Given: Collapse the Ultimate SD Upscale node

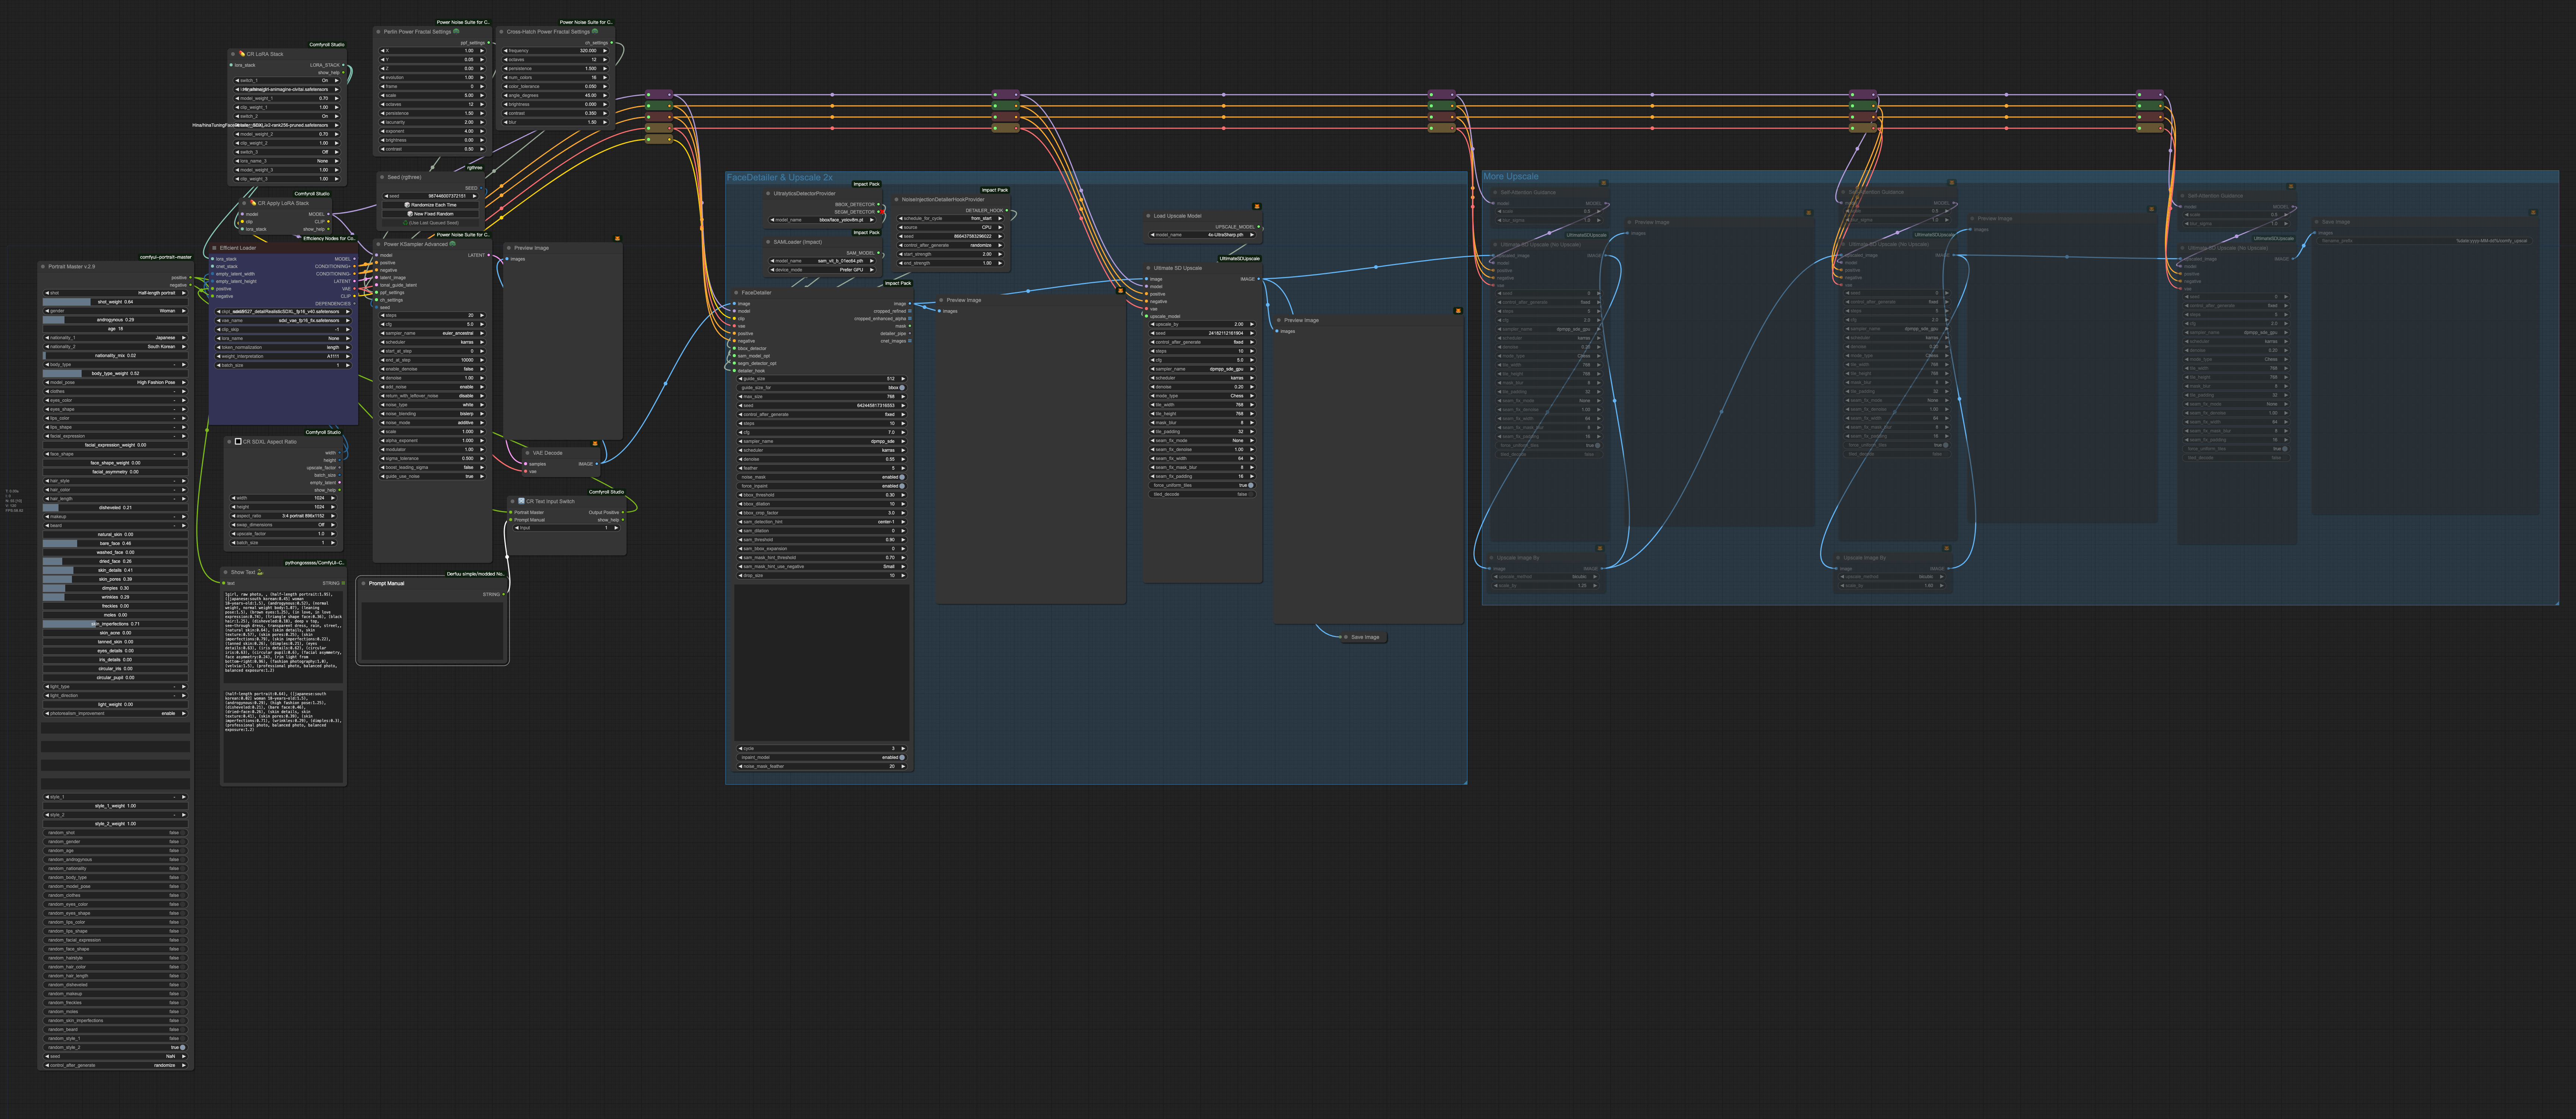Looking at the screenshot, I should (x=1148, y=268).
